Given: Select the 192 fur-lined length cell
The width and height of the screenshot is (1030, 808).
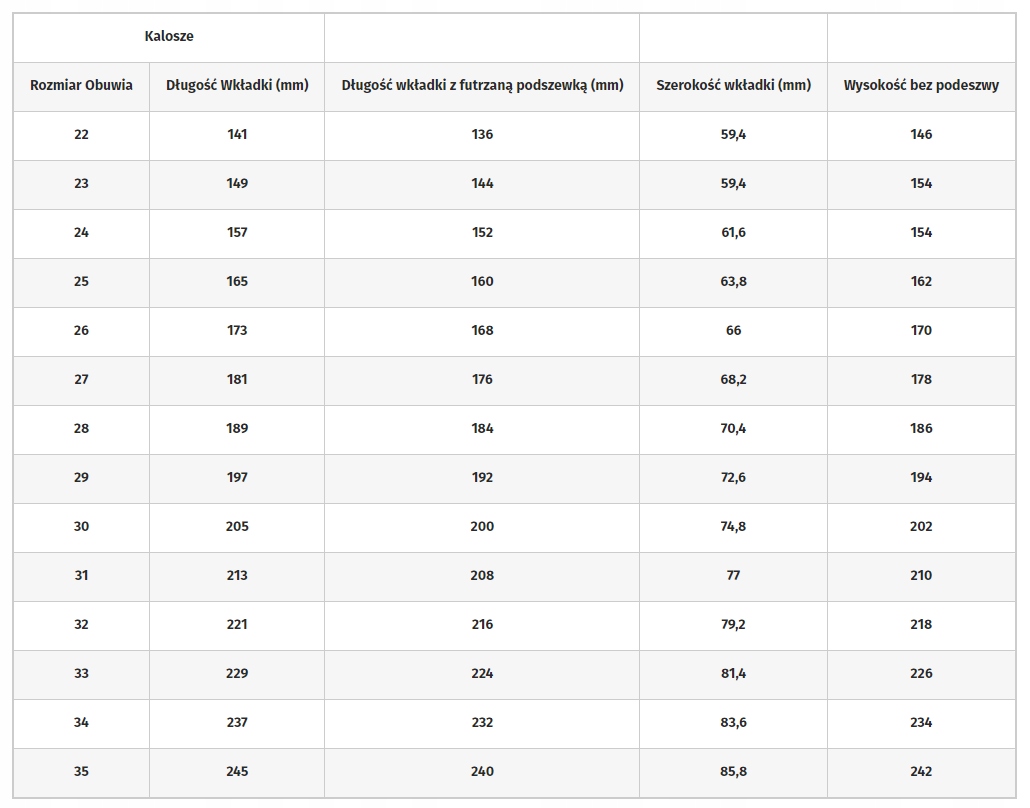Looking at the screenshot, I should [x=482, y=478].
